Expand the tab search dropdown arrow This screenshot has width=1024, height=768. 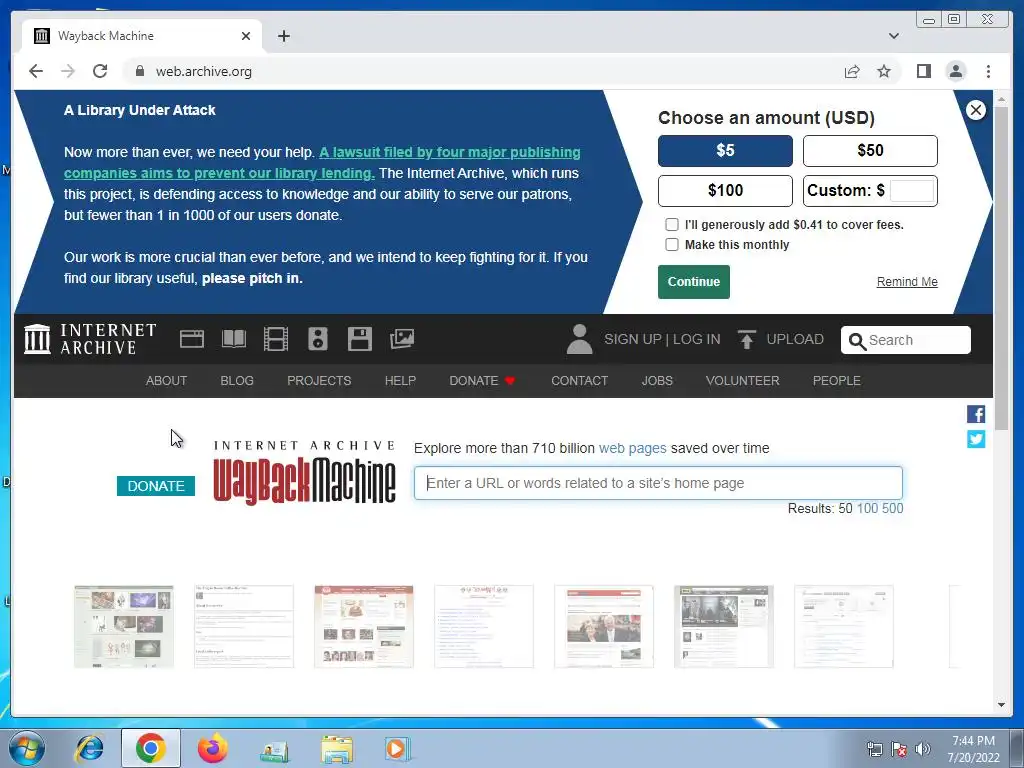(x=893, y=36)
